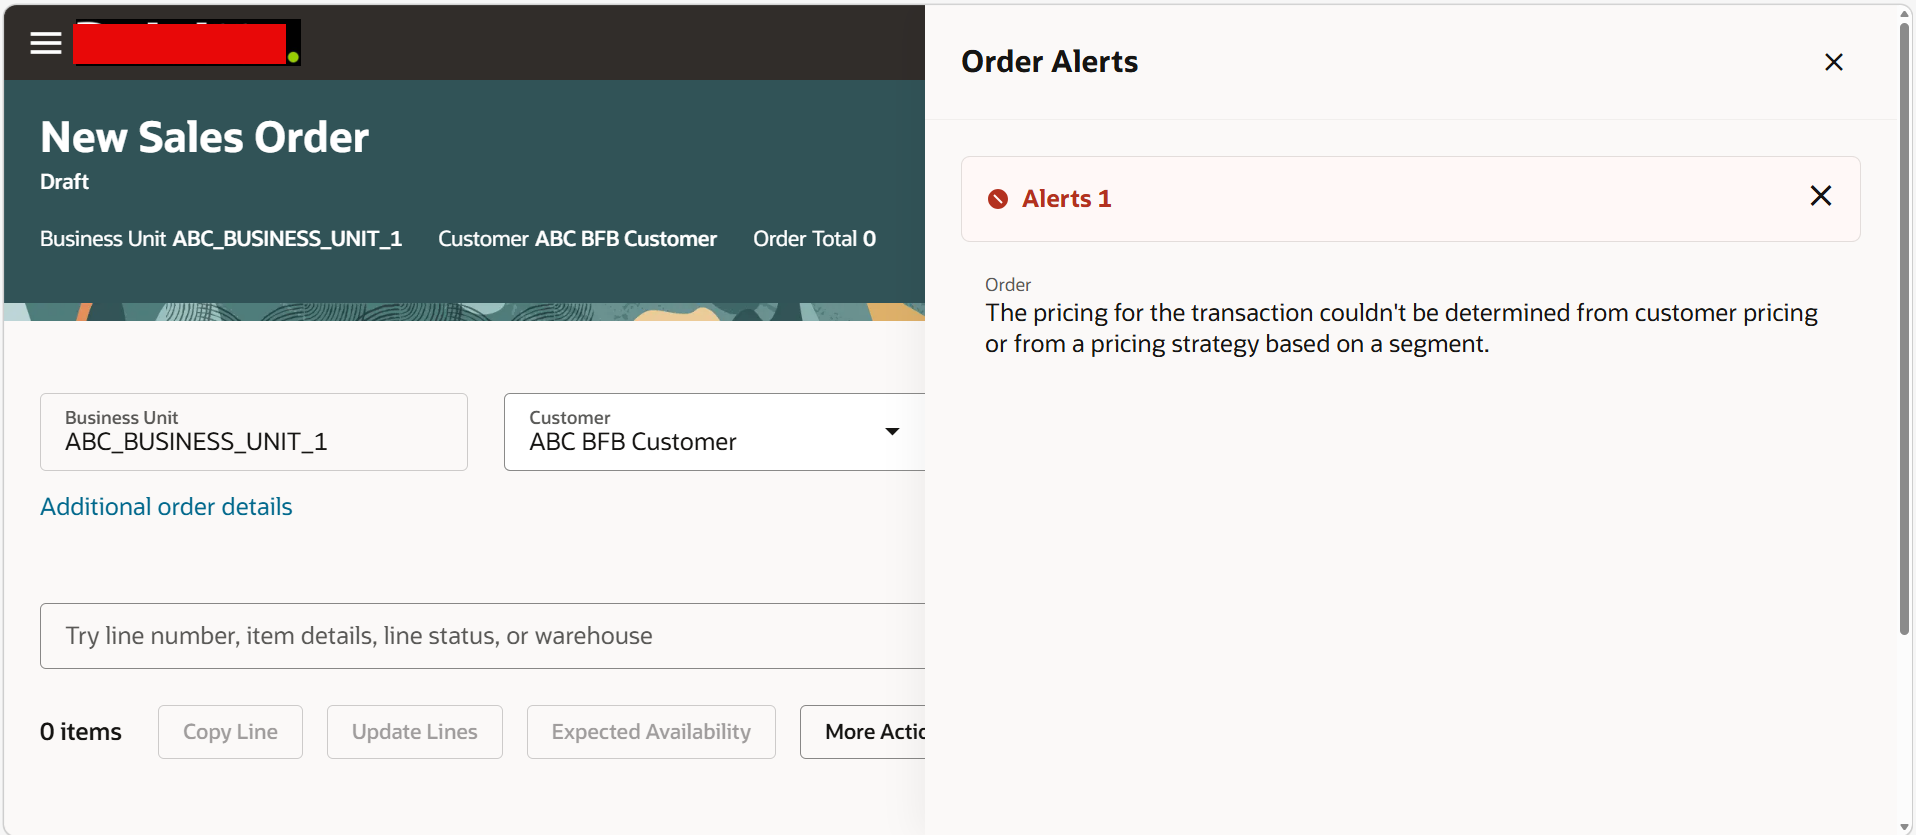Click the Expected Availability button

(x=651, y=732)
